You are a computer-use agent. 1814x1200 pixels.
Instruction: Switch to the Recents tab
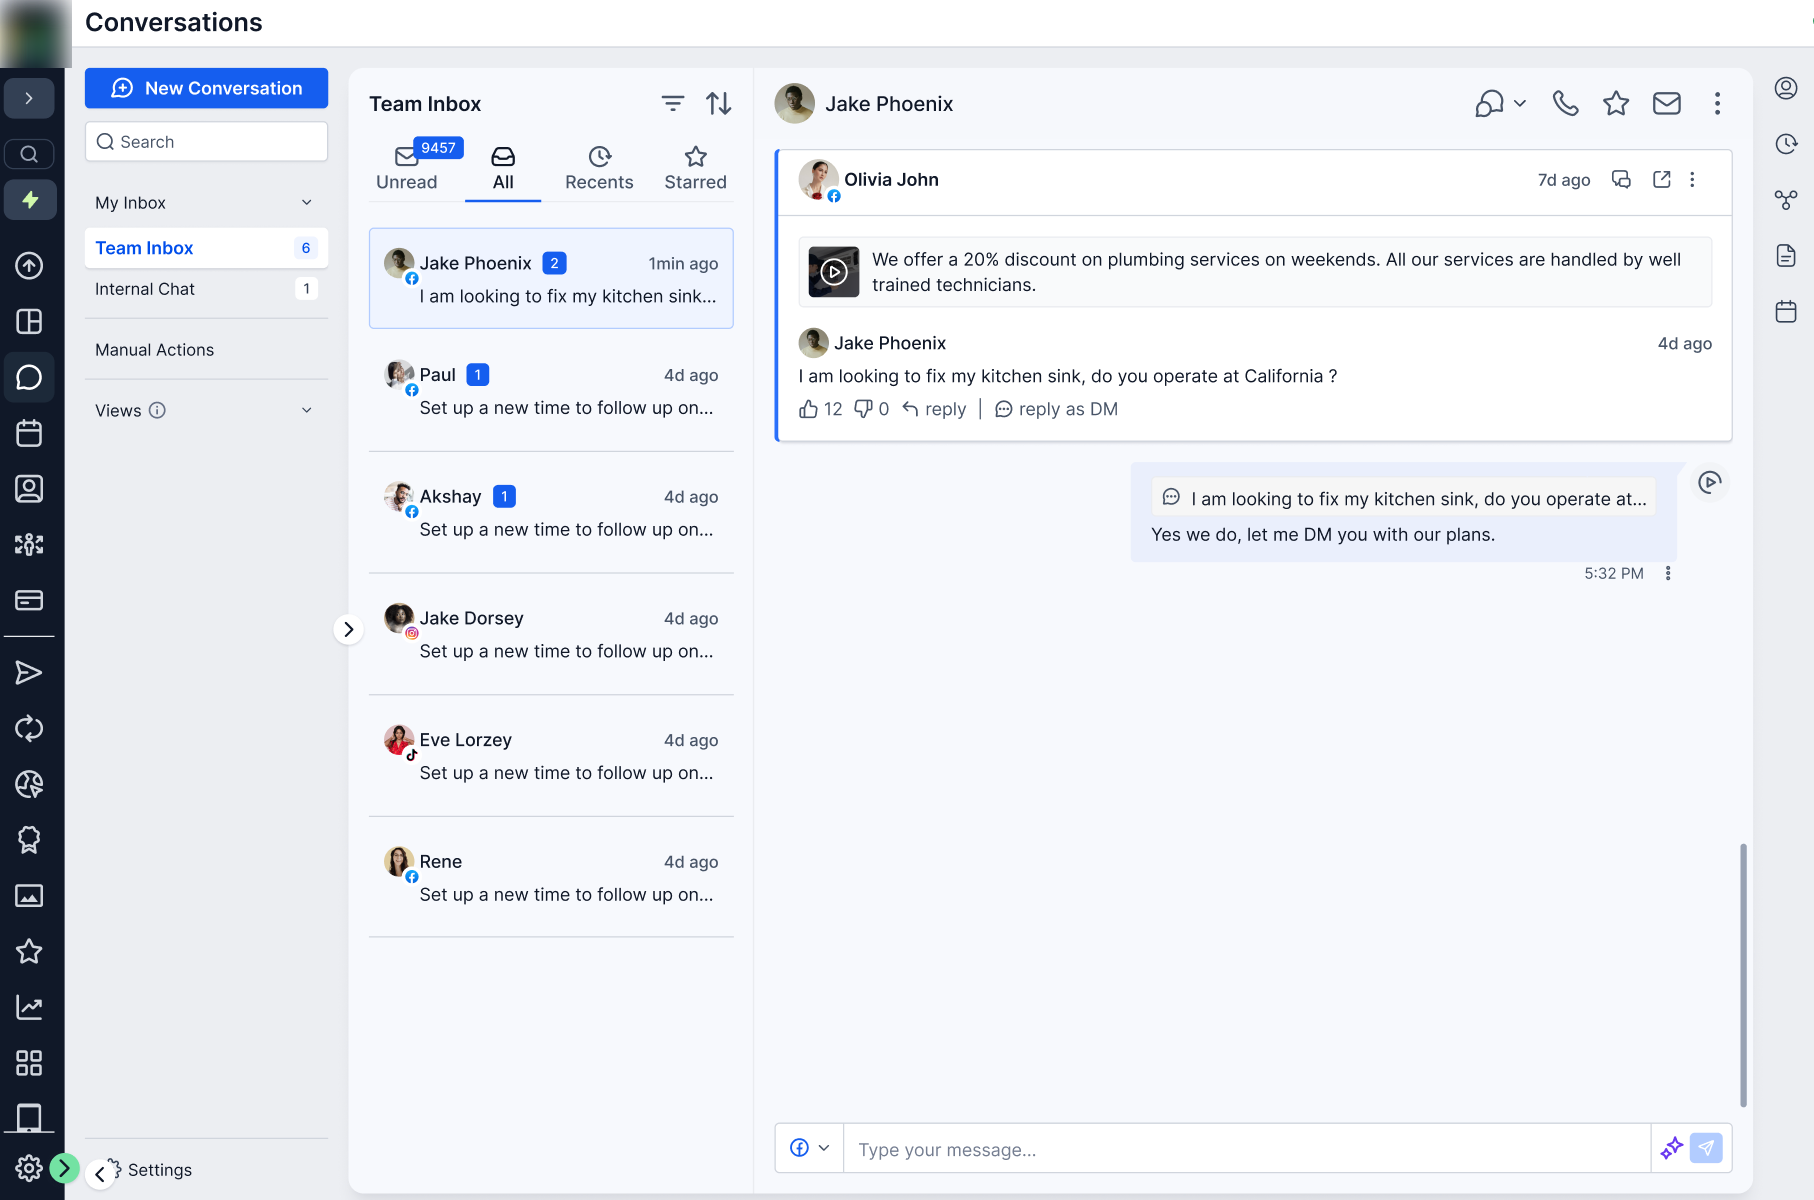599,168
